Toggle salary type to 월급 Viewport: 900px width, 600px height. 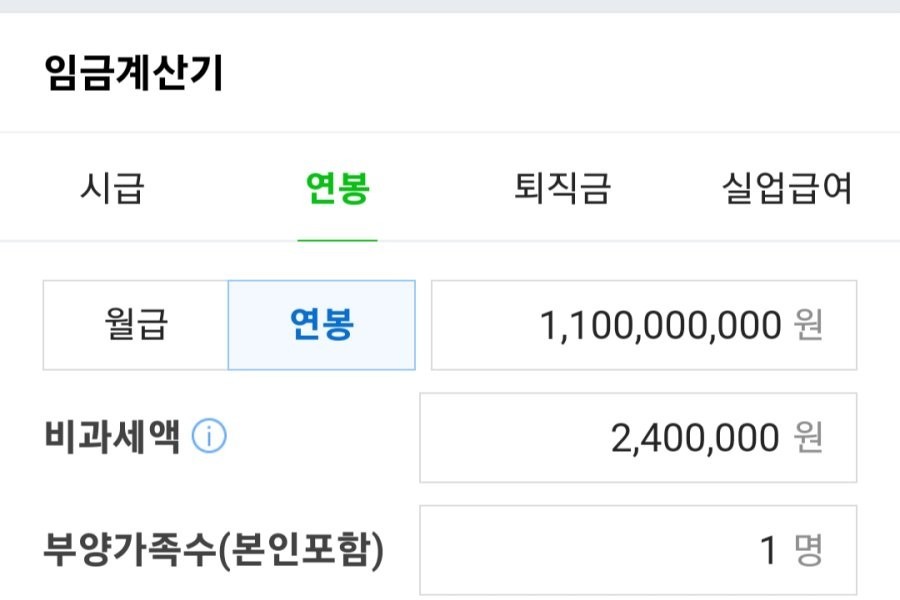[135, 325]
